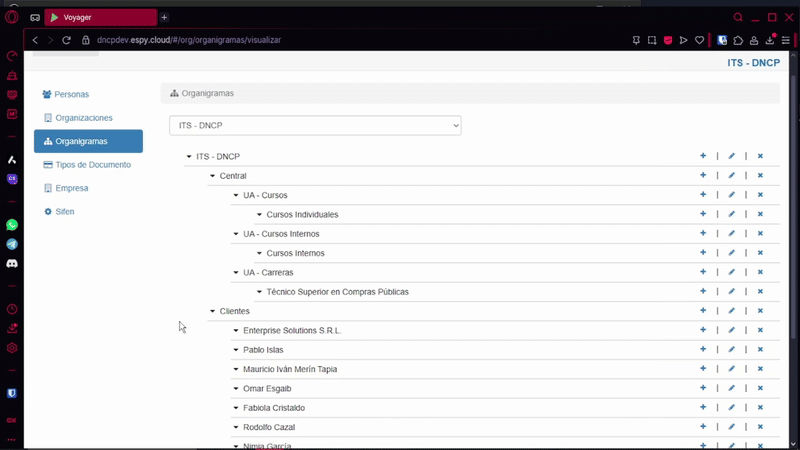Collapse the UA - Cursos Internos node
Screen dimensions: 800x450
(x=236, y=234)
